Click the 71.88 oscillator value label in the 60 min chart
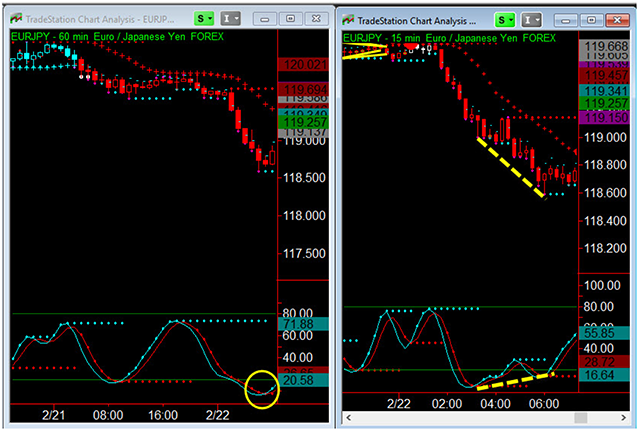The image size is (640, 432). [x=303, y=324]
